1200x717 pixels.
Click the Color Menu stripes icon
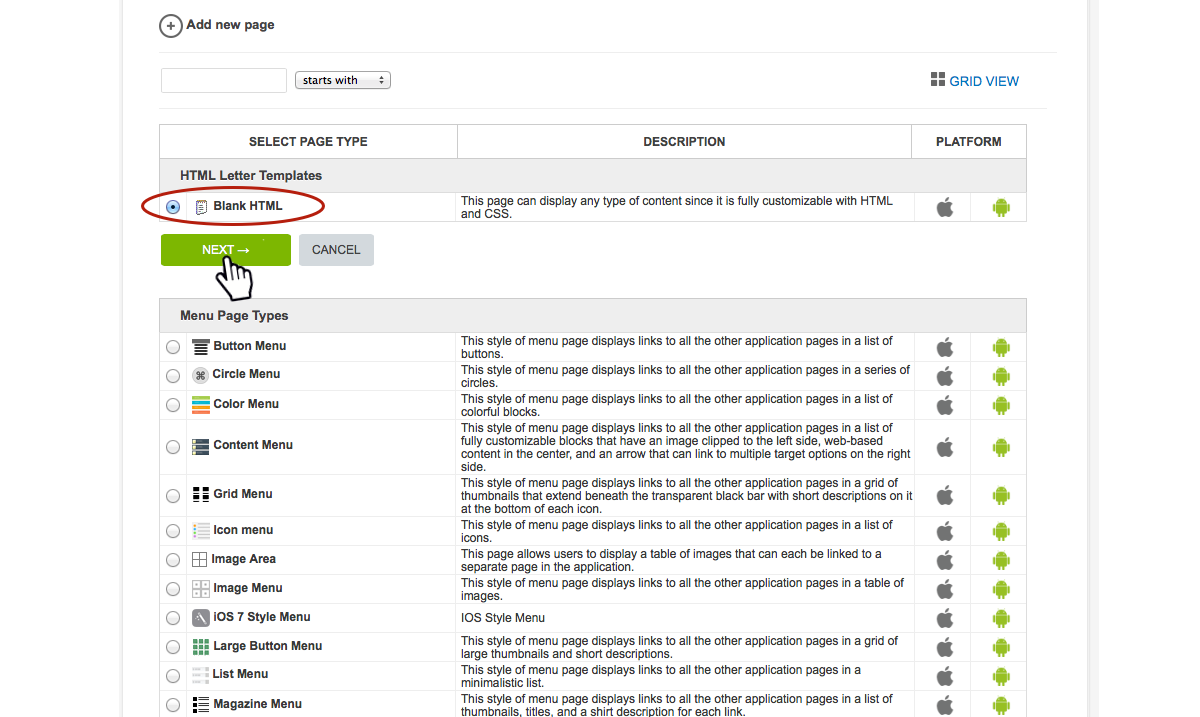201,404
